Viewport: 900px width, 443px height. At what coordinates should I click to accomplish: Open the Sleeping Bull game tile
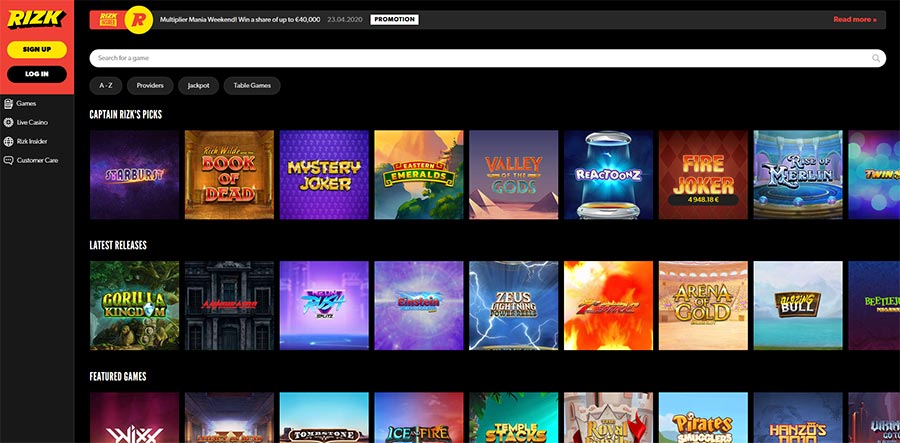(x=798, y=305)
